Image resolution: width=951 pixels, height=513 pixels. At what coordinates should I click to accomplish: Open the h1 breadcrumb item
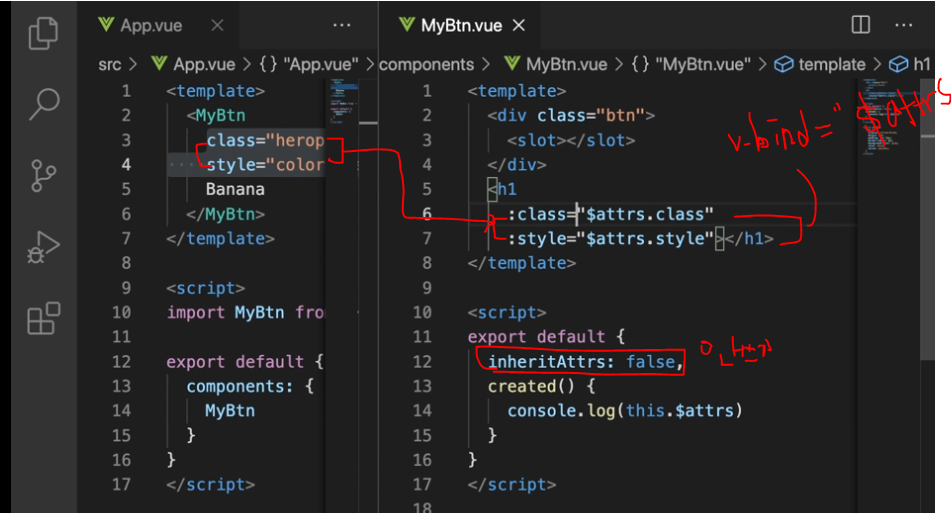coord(910,64)
